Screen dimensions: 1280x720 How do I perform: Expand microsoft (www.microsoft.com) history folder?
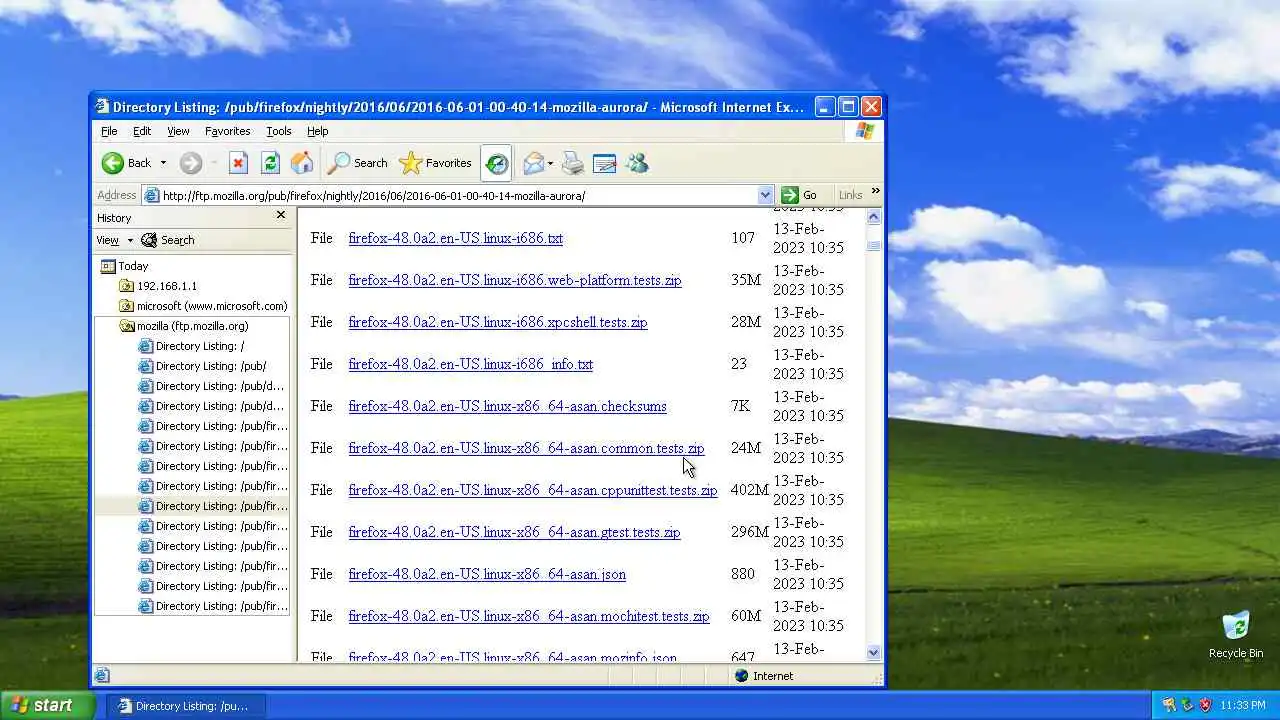203,306
